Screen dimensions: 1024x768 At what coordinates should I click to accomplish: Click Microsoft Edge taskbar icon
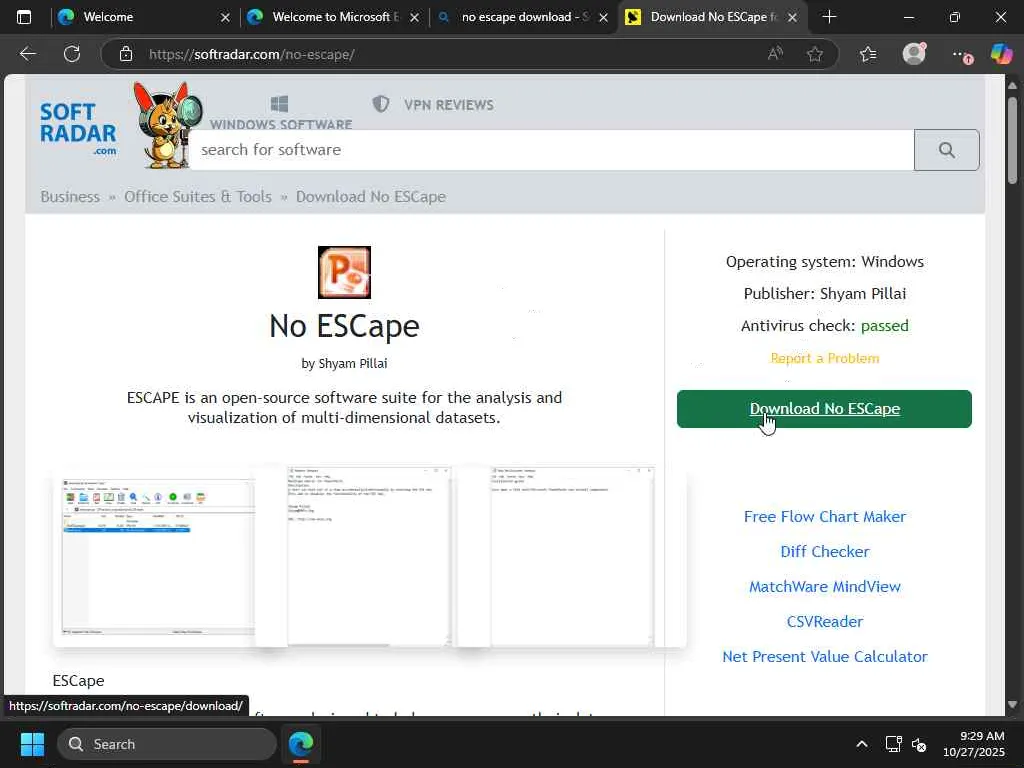click(301, 744)
